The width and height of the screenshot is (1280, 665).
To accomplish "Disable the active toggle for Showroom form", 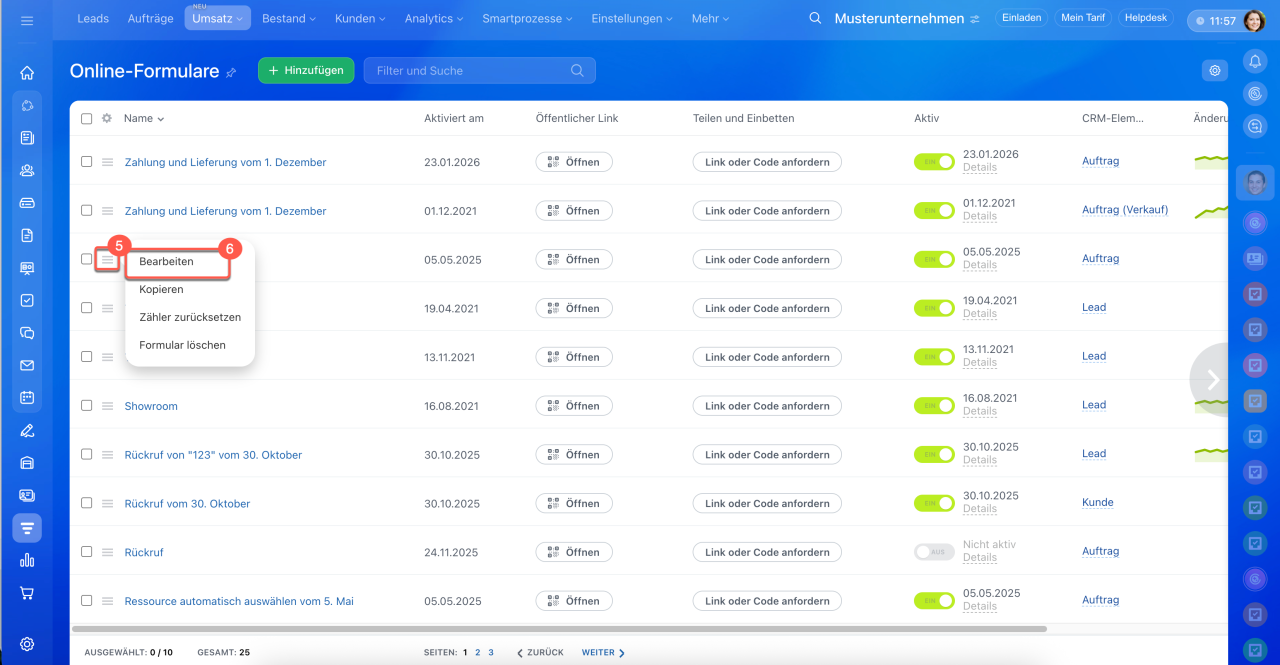I will coord(934,405).
